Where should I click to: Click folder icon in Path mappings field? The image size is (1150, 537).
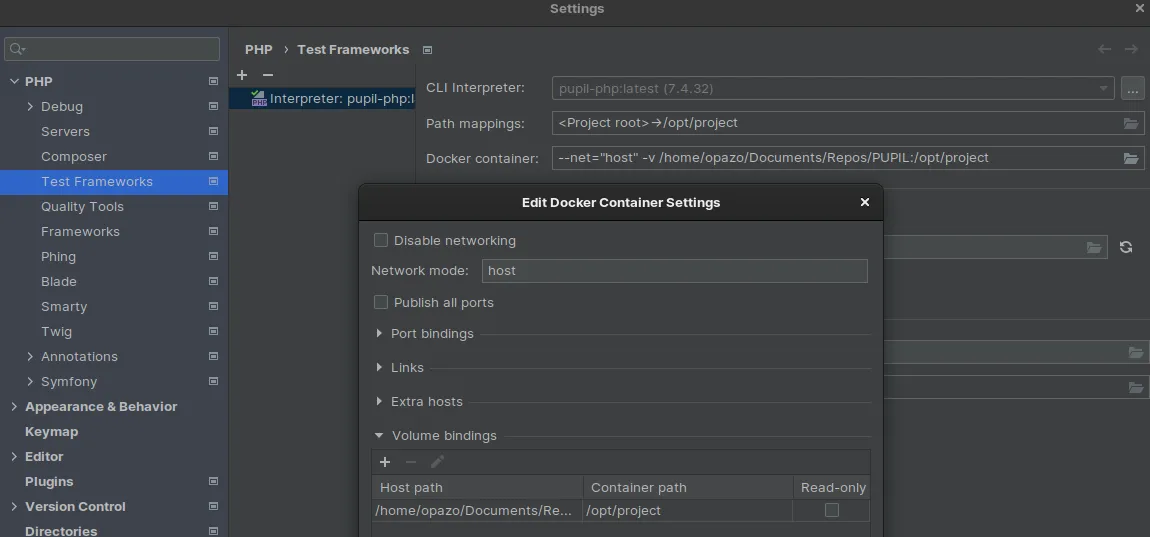1131,124
